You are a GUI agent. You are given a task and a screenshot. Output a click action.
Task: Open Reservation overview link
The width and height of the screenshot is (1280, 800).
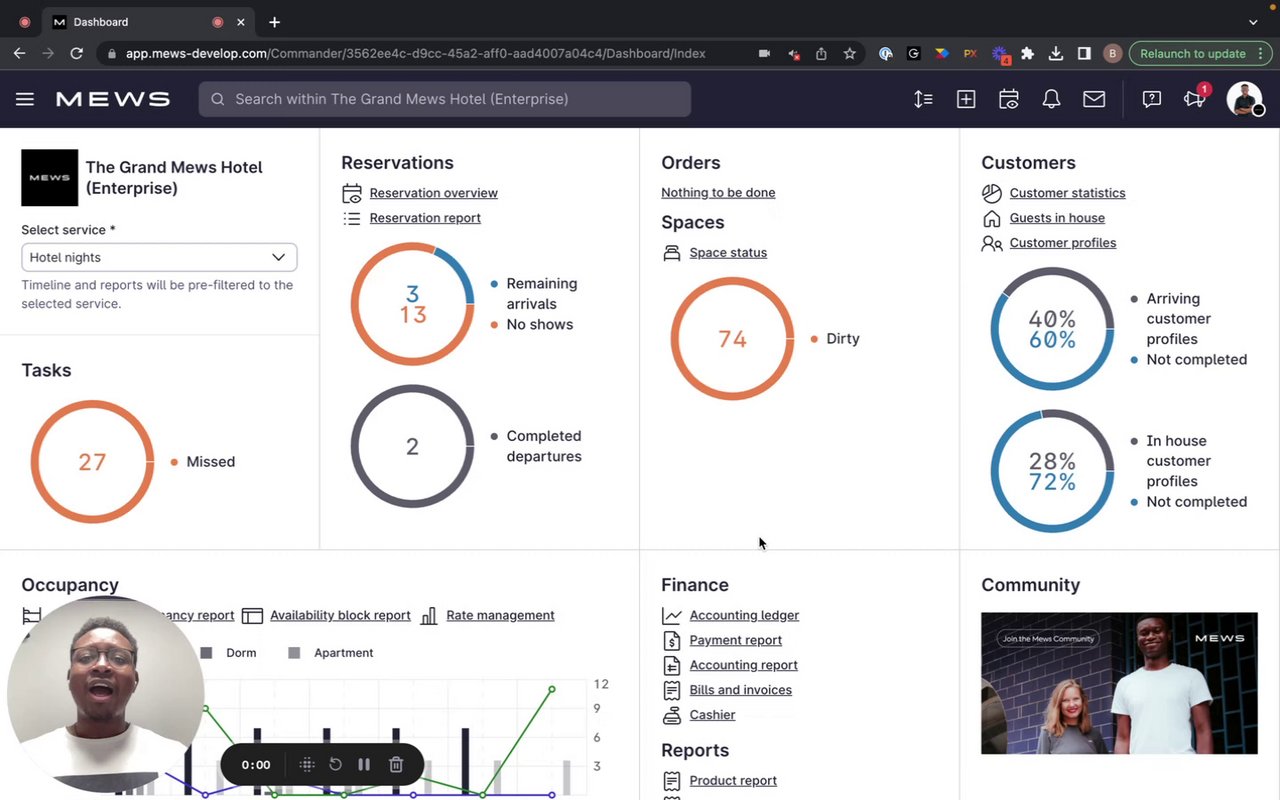click(x=433, y=193)
